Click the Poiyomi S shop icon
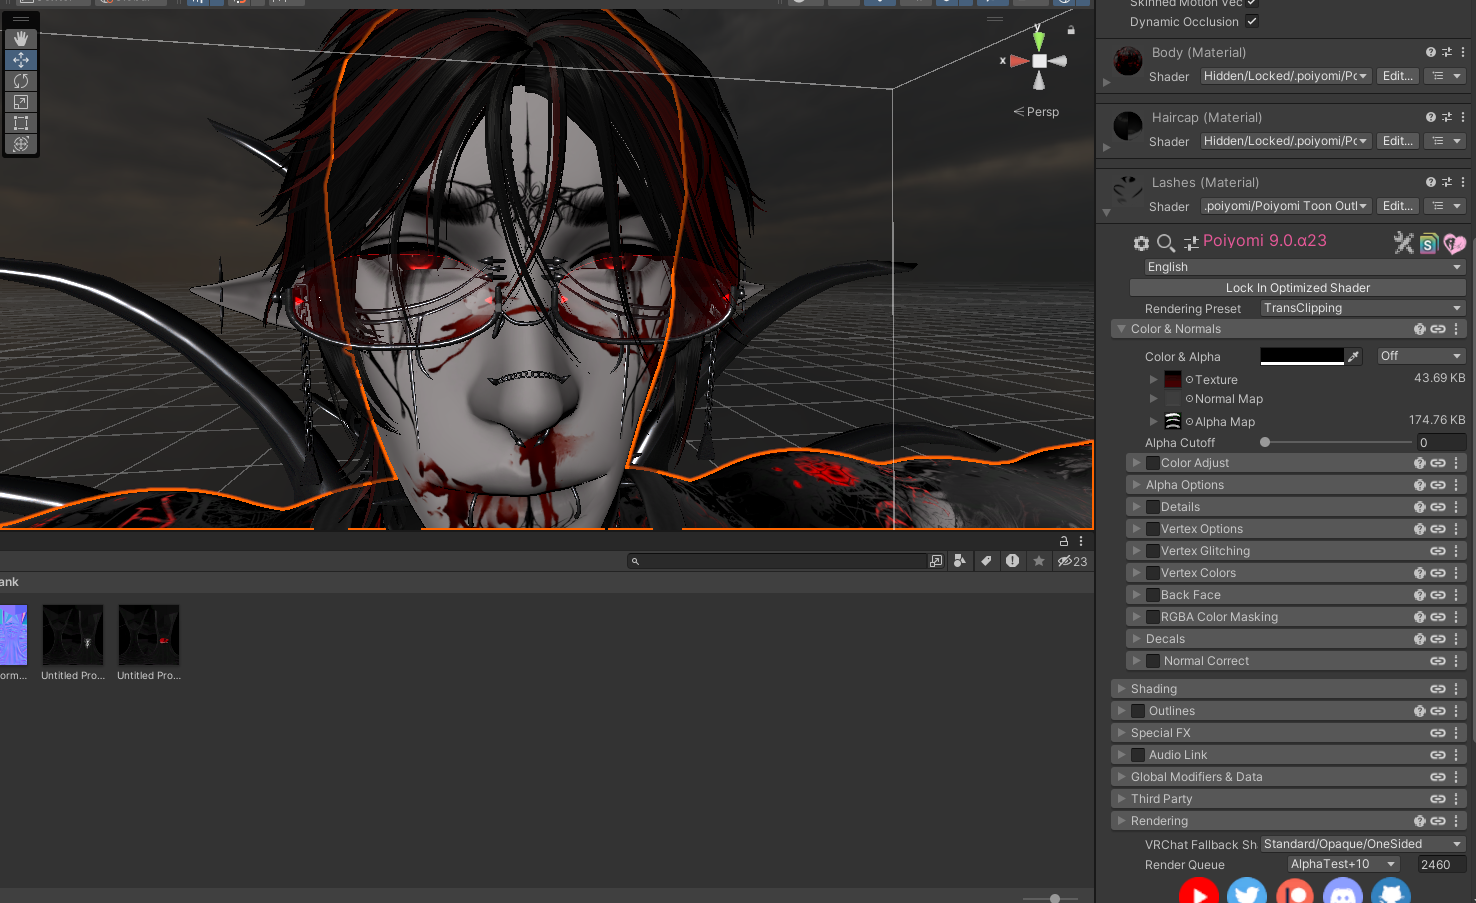The height and width of the screenshot is (903, 1476). point(1429,243)
